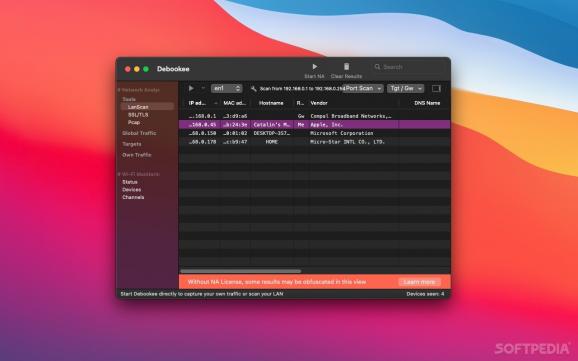
Task: Open Wi-Fi Status in the sidebar
Action: tap(130, 182)
